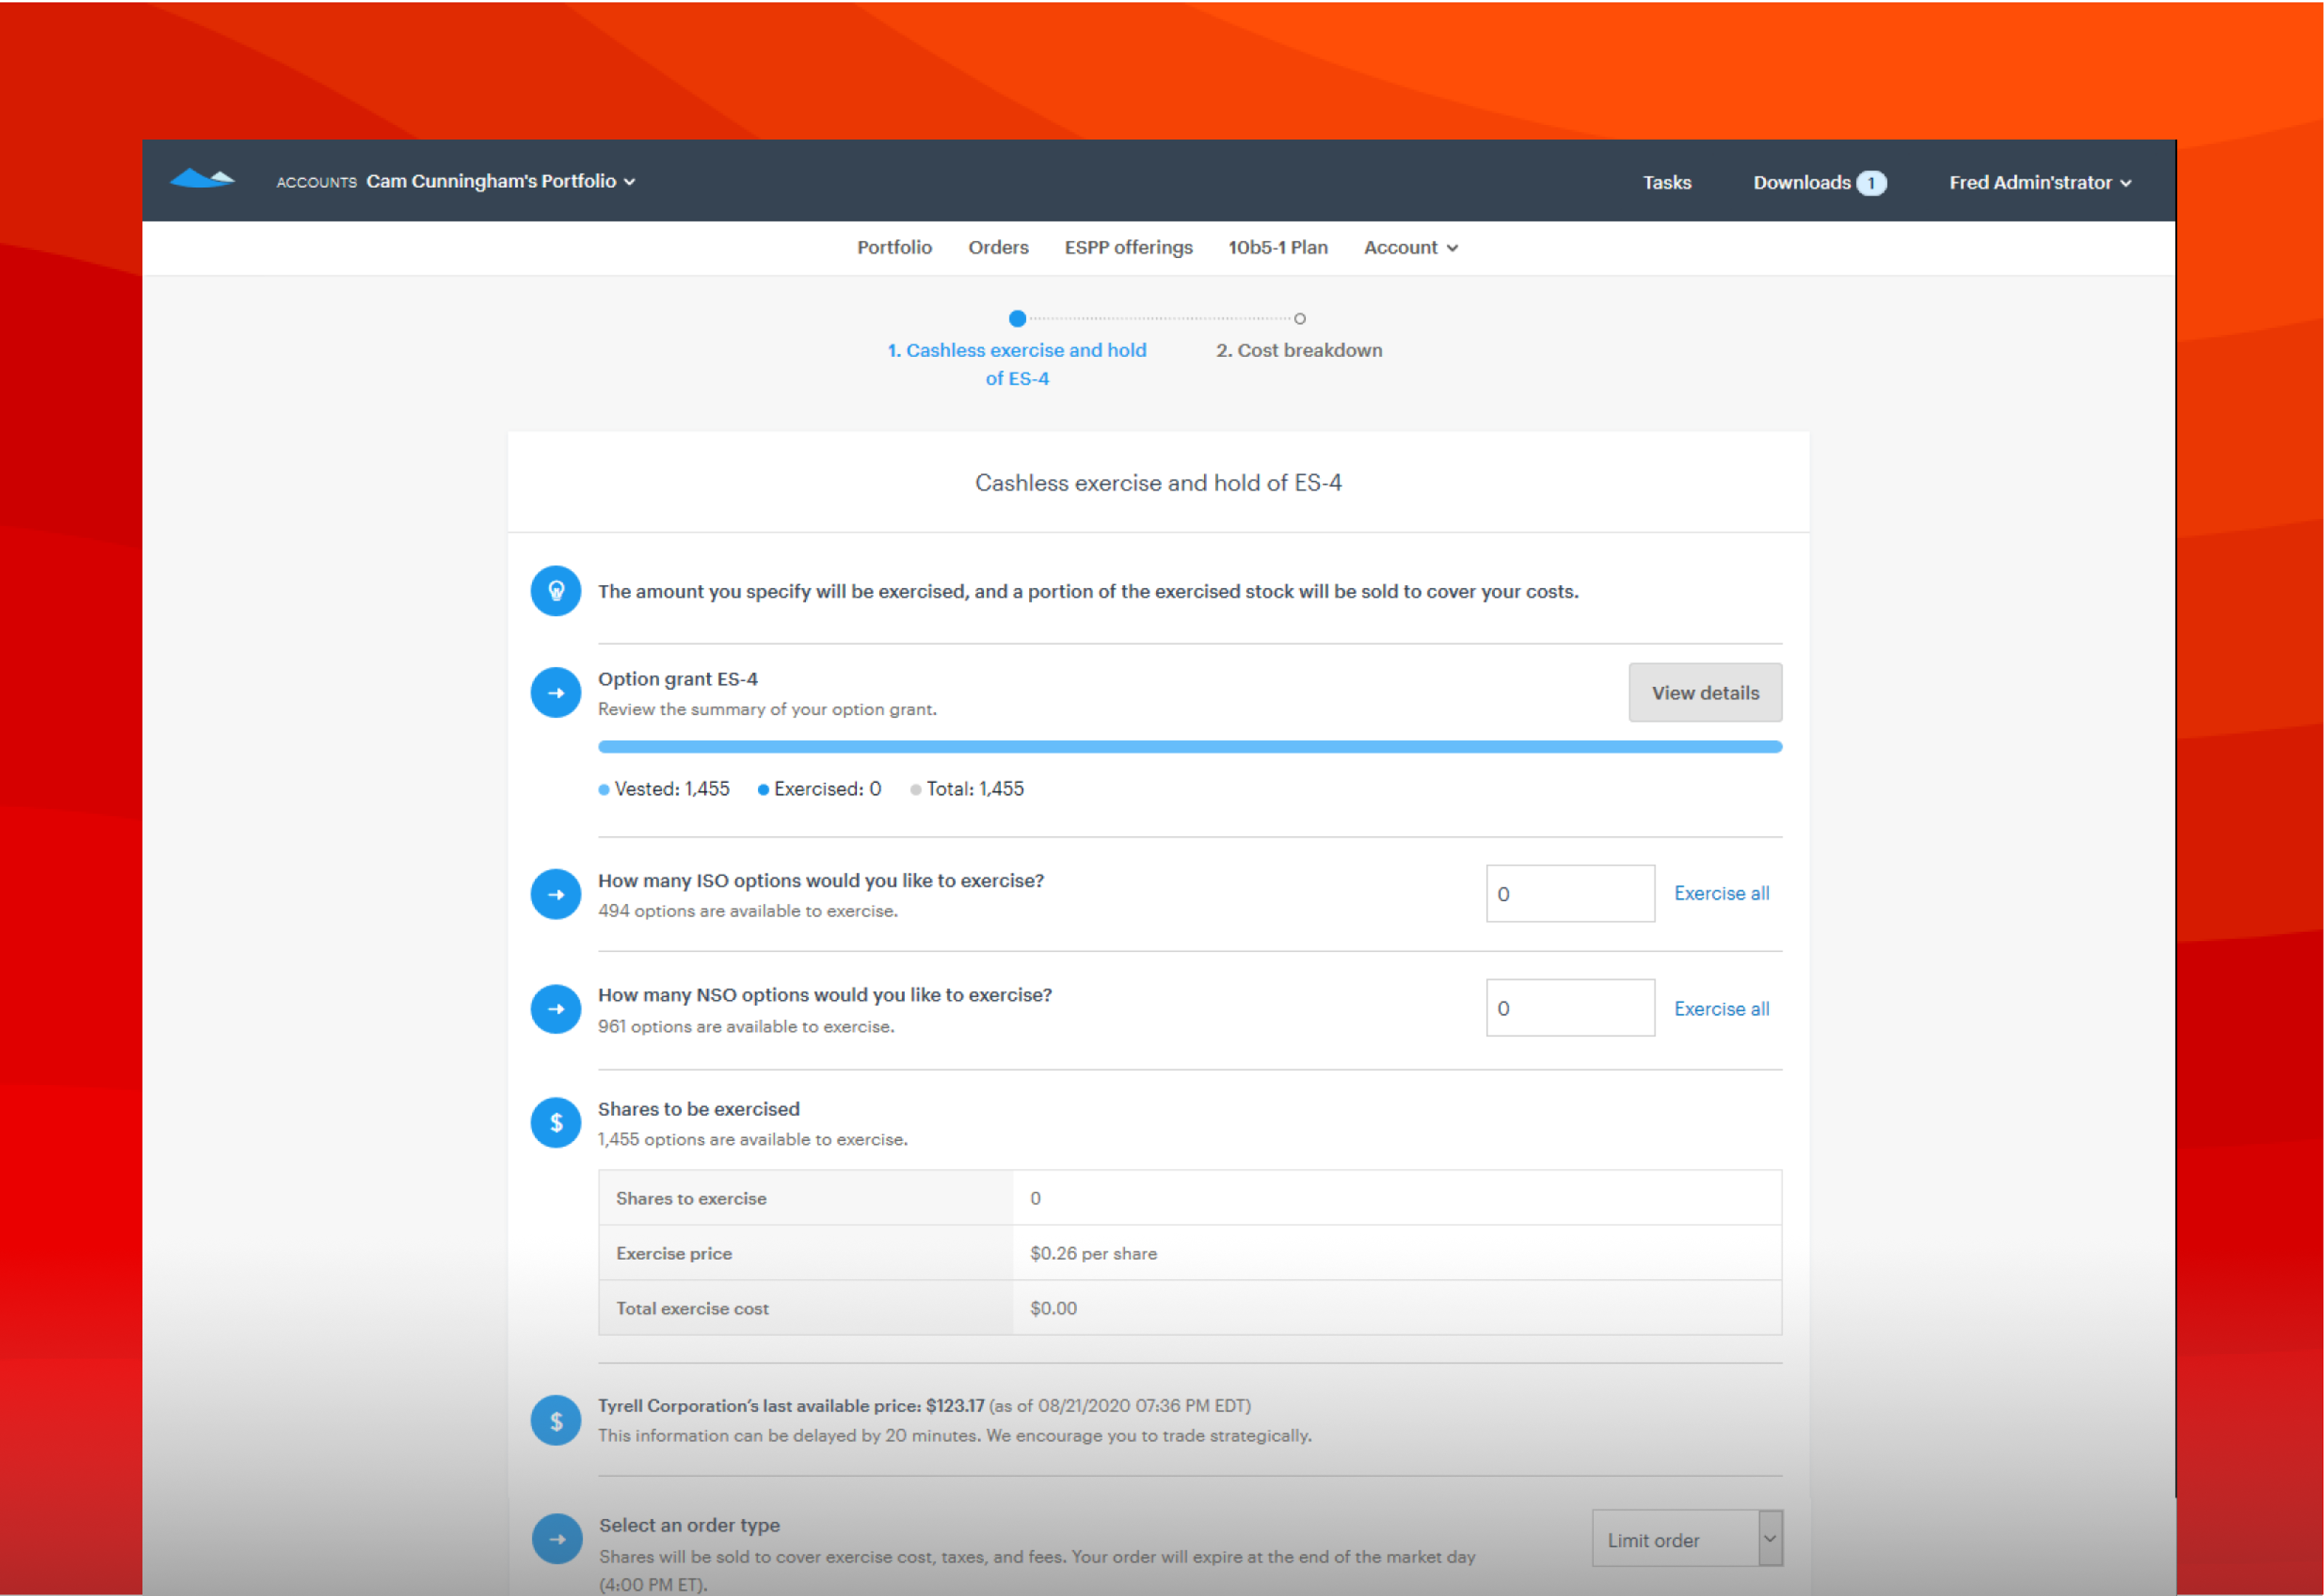Click Exercise all for ISO options
The width and height of the screenshot is (2324, 1596).
(1721, 893)
